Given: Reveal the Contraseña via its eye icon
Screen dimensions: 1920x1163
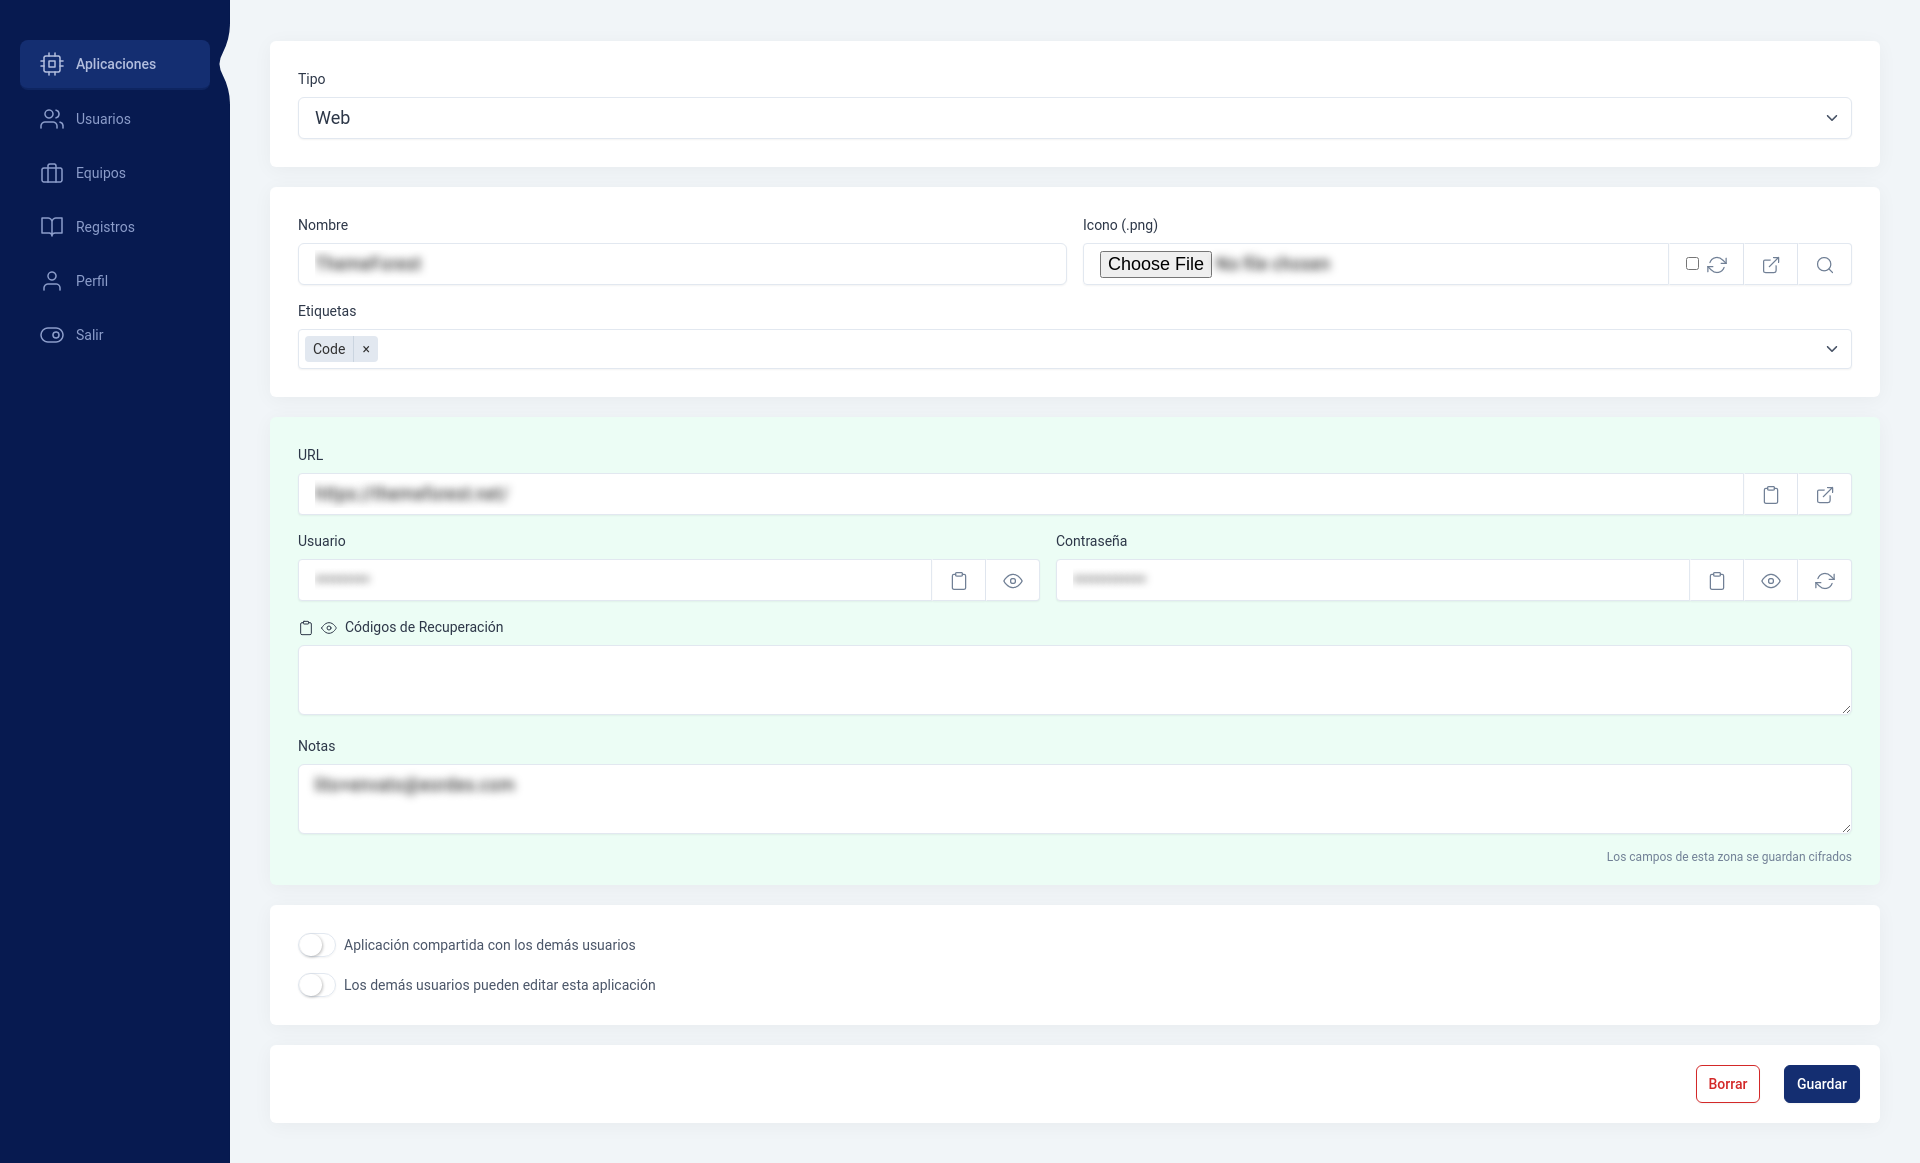Looking at the screenshot, I should coord(1771,581).
